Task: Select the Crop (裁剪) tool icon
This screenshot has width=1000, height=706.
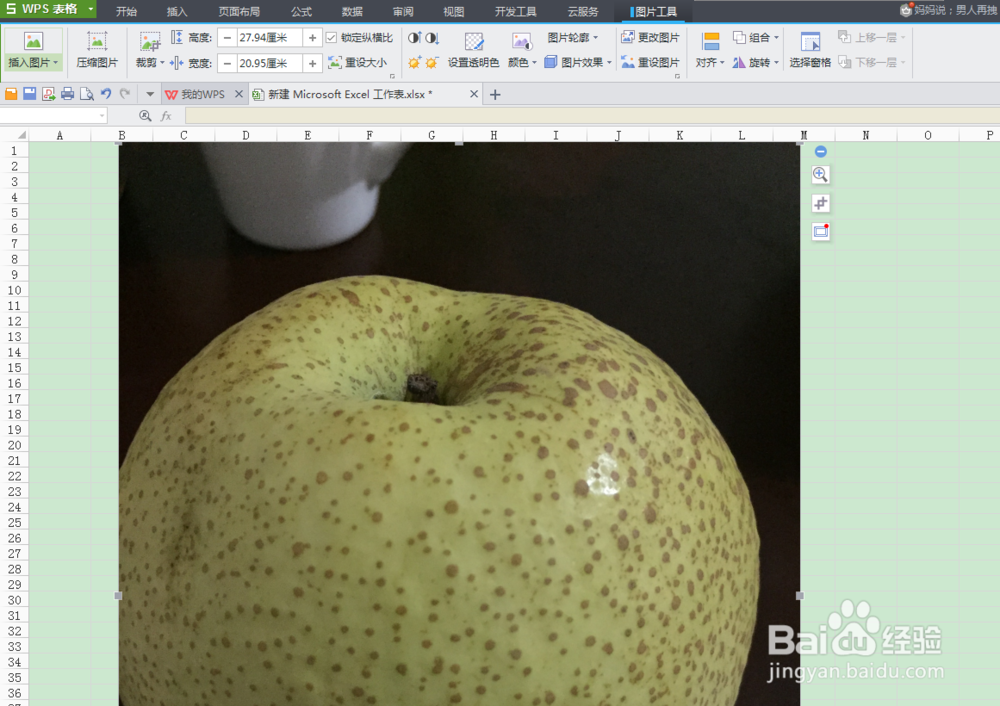Action: point(150,42)
